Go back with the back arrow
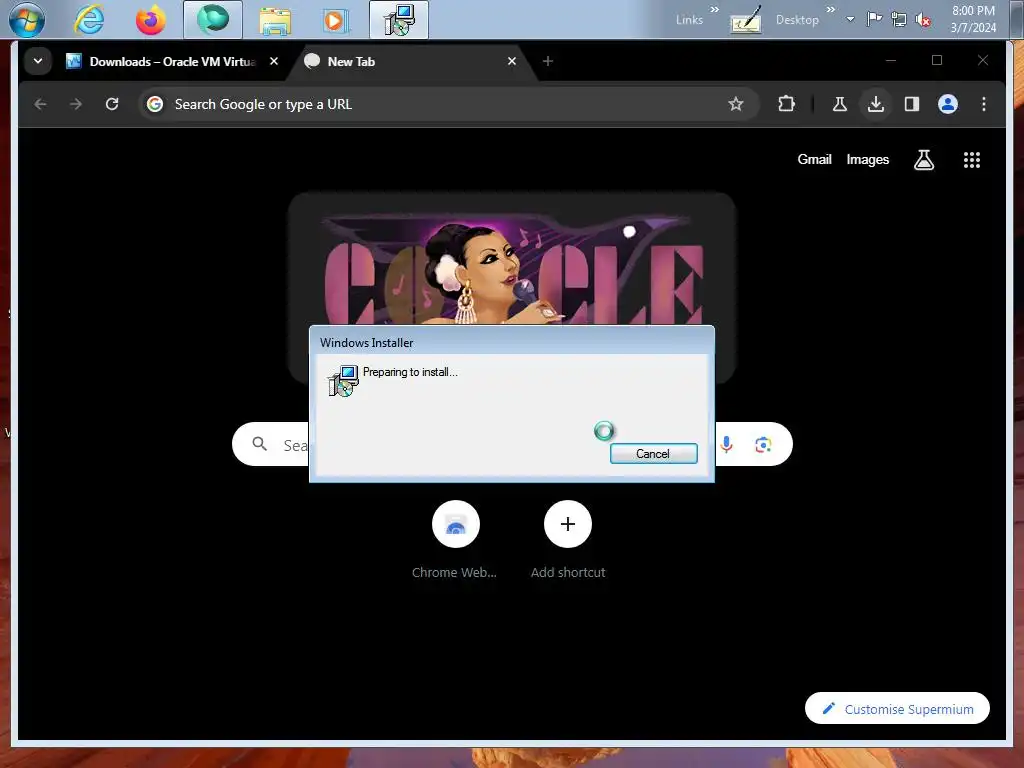Screen dimensions: 1024x768 tap(40, 104)
